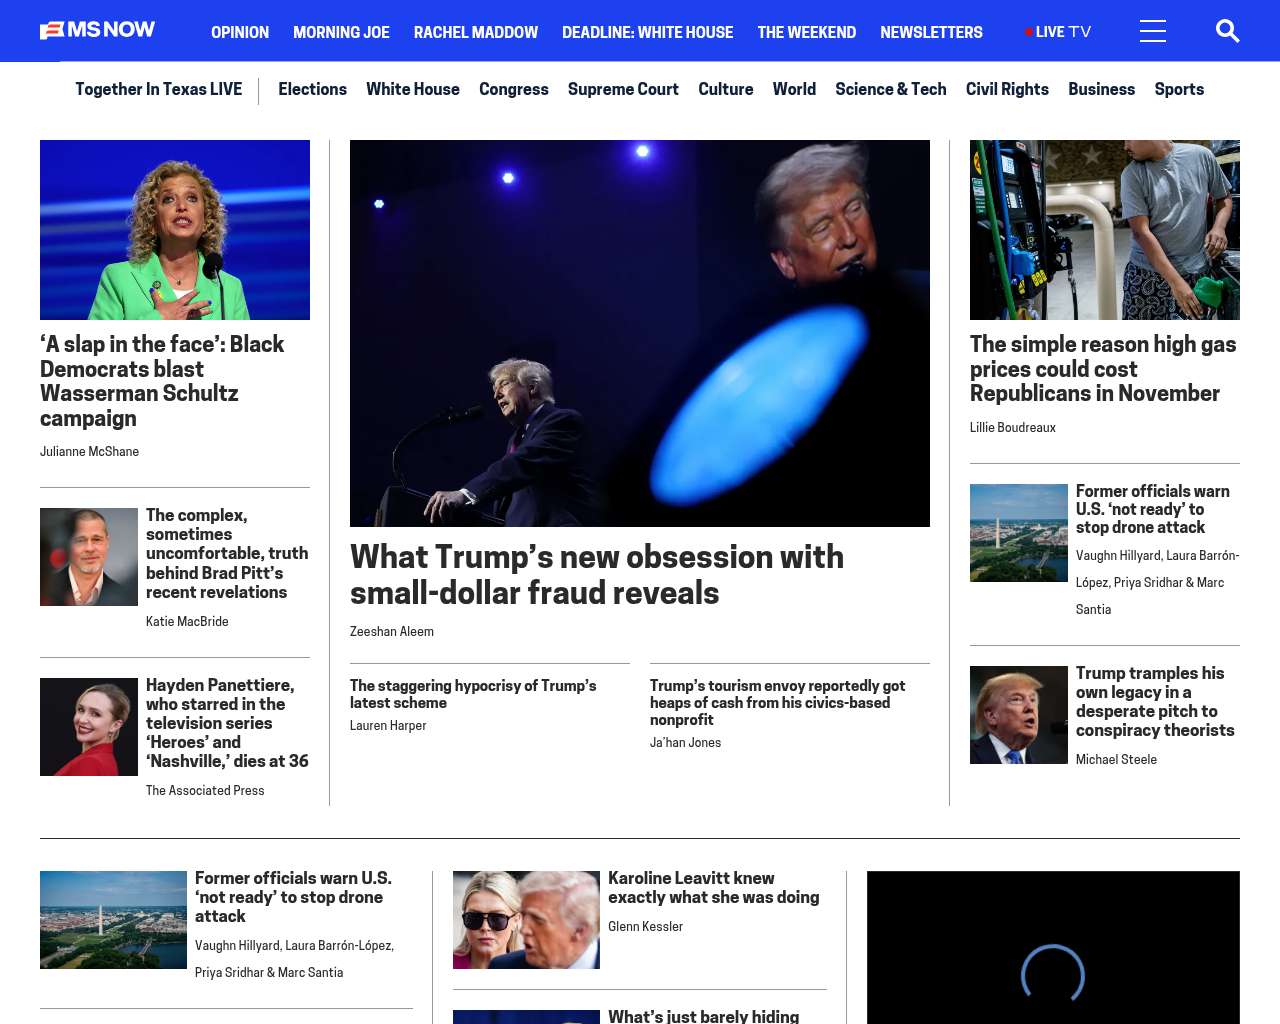This screenshot has width=1280, height=1024.
Task: Select the Culture topic
Action: [x=726, y=89]
